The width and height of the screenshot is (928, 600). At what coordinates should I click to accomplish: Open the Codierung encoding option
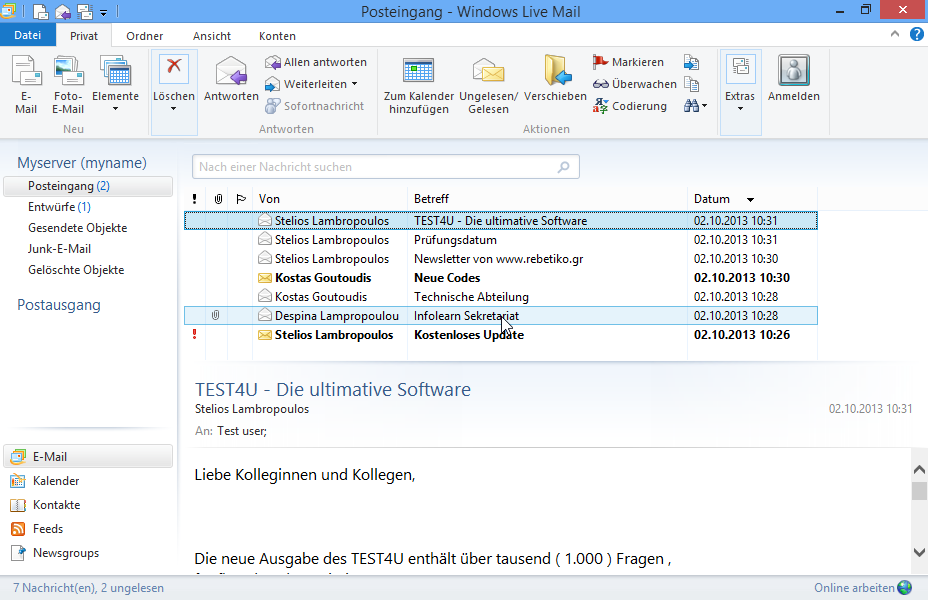point(630,106)
